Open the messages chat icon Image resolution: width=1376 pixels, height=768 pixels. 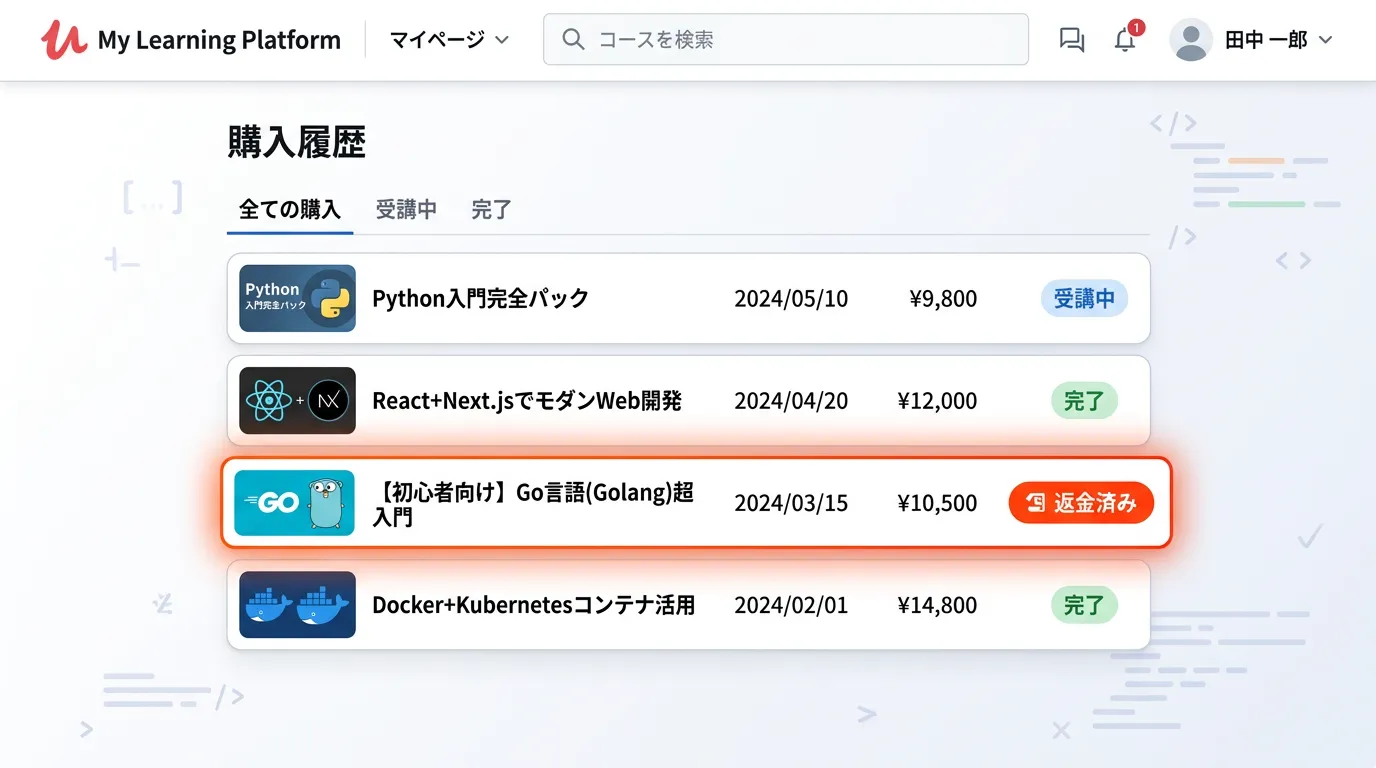1071,40
